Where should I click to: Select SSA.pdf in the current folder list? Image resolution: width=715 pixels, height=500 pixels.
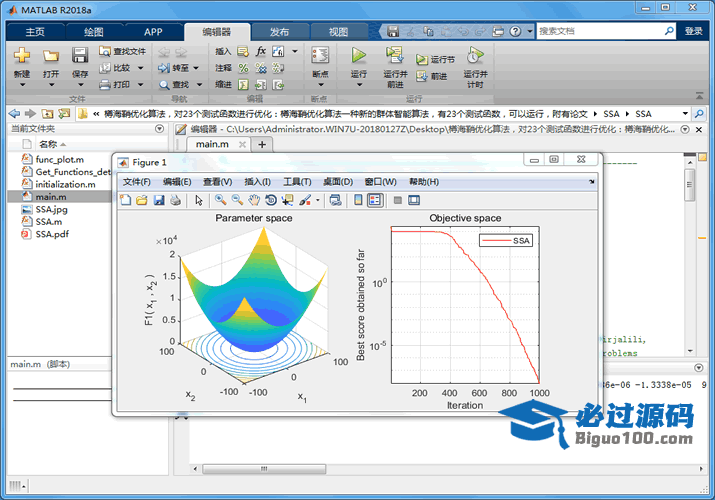[52, 234]
